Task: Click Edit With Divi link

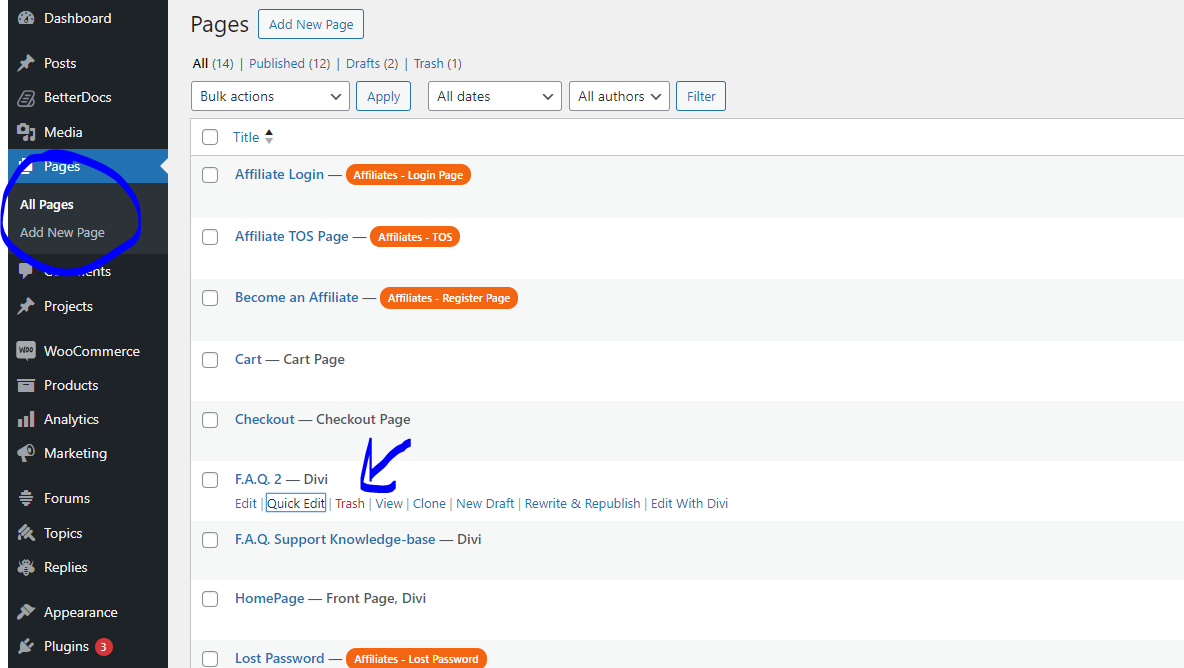Action: coord(689,503)
